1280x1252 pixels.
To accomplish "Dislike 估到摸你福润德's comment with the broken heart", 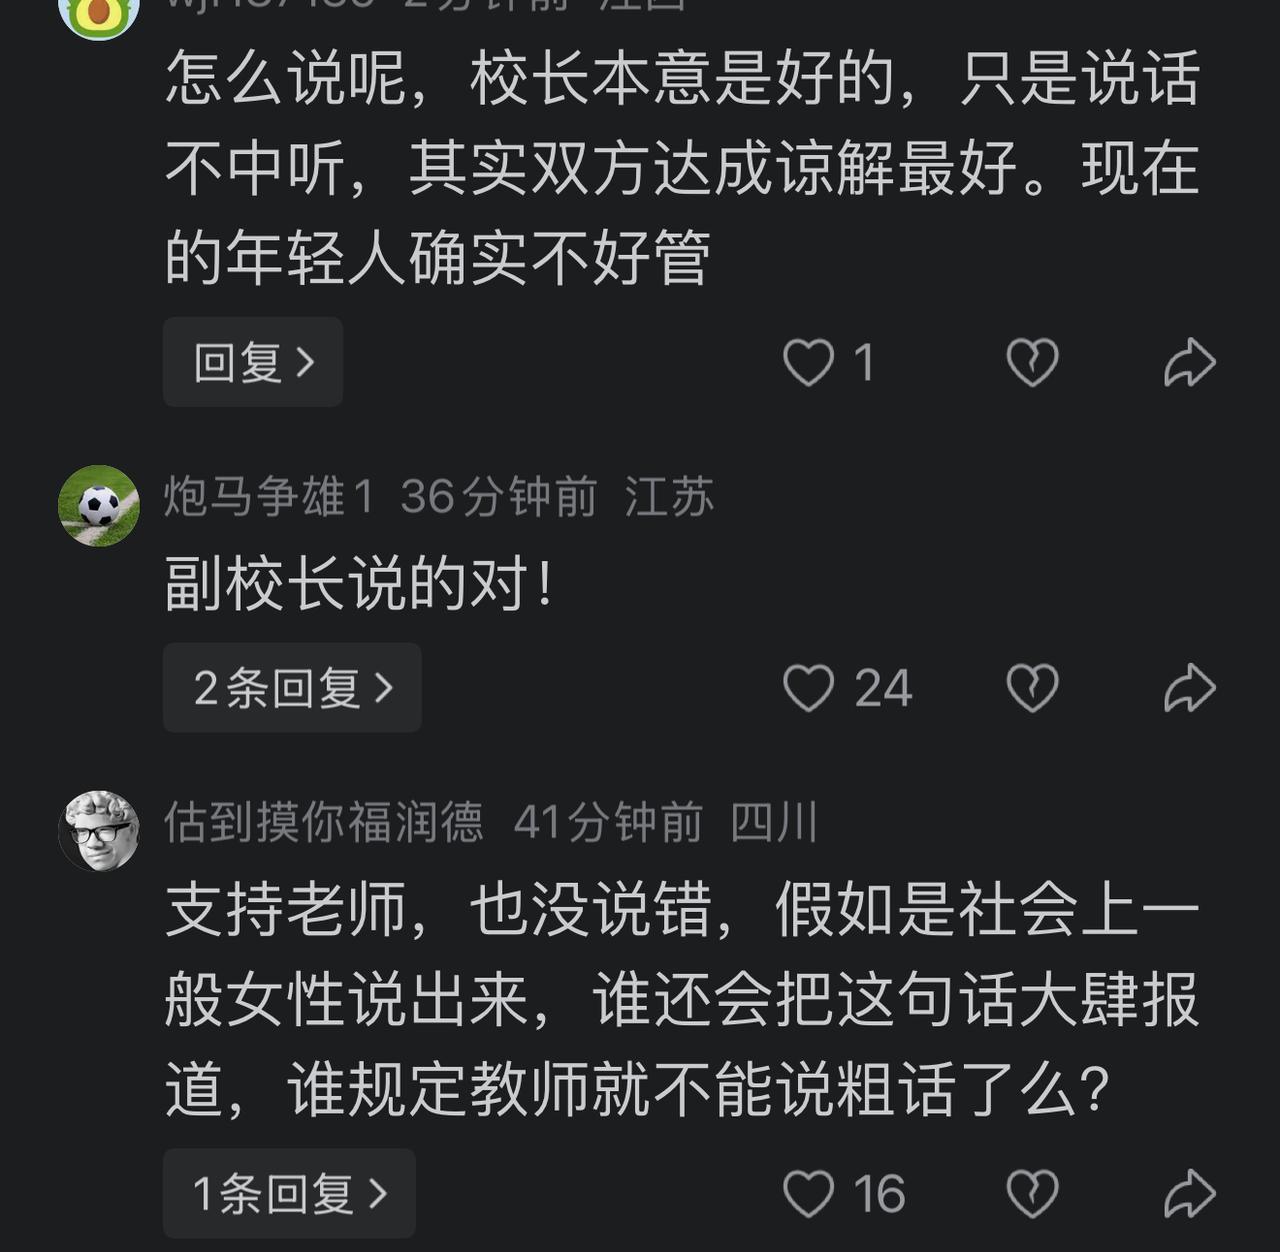I will click(1032, 1193).
